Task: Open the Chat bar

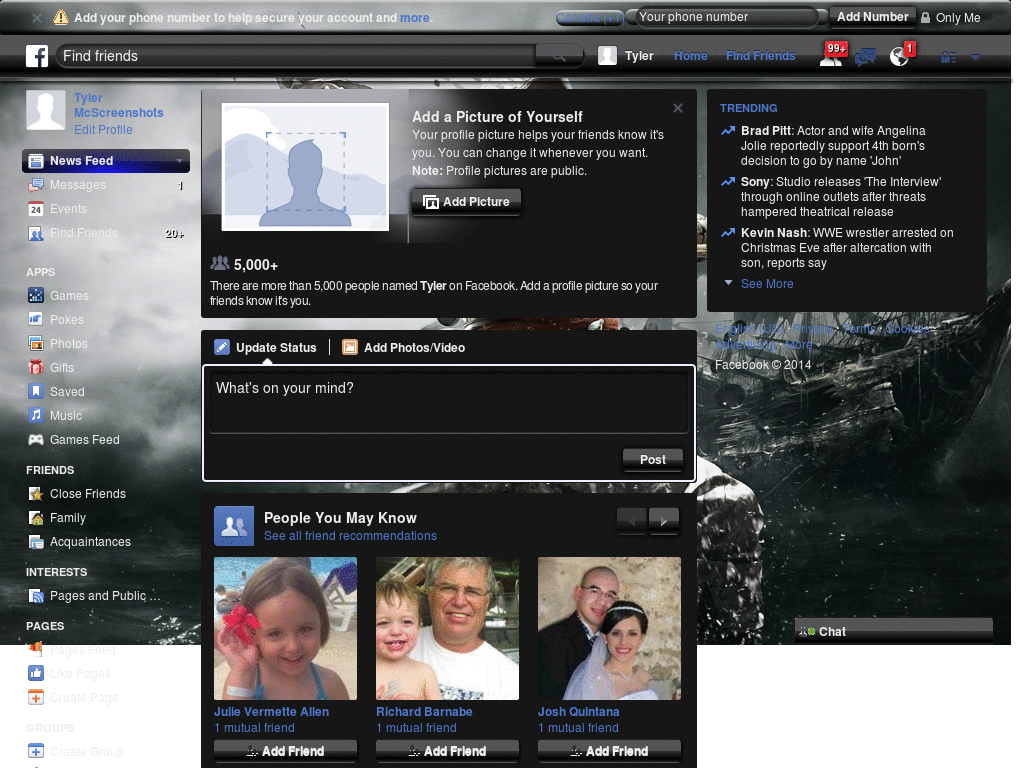Action: tap(893, 631)
